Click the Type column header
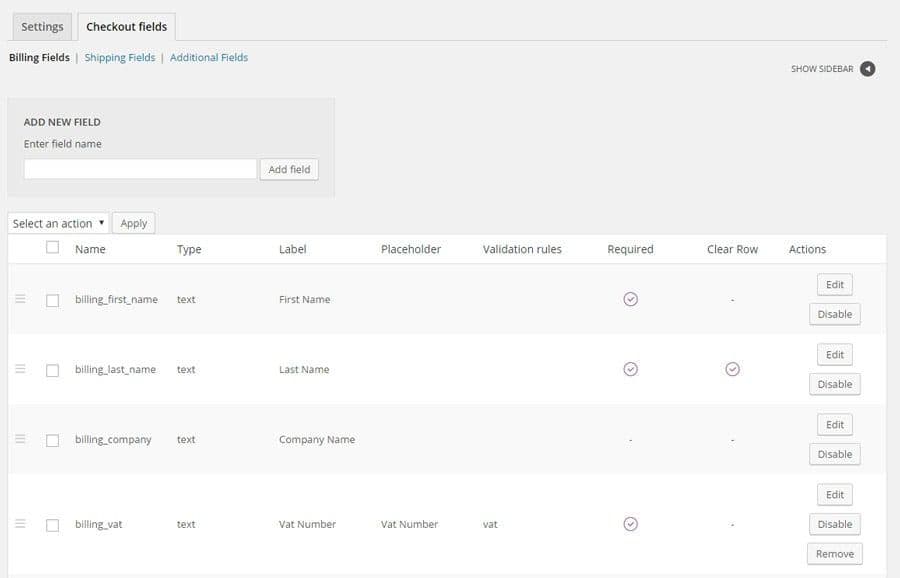 tap(189, 250)
